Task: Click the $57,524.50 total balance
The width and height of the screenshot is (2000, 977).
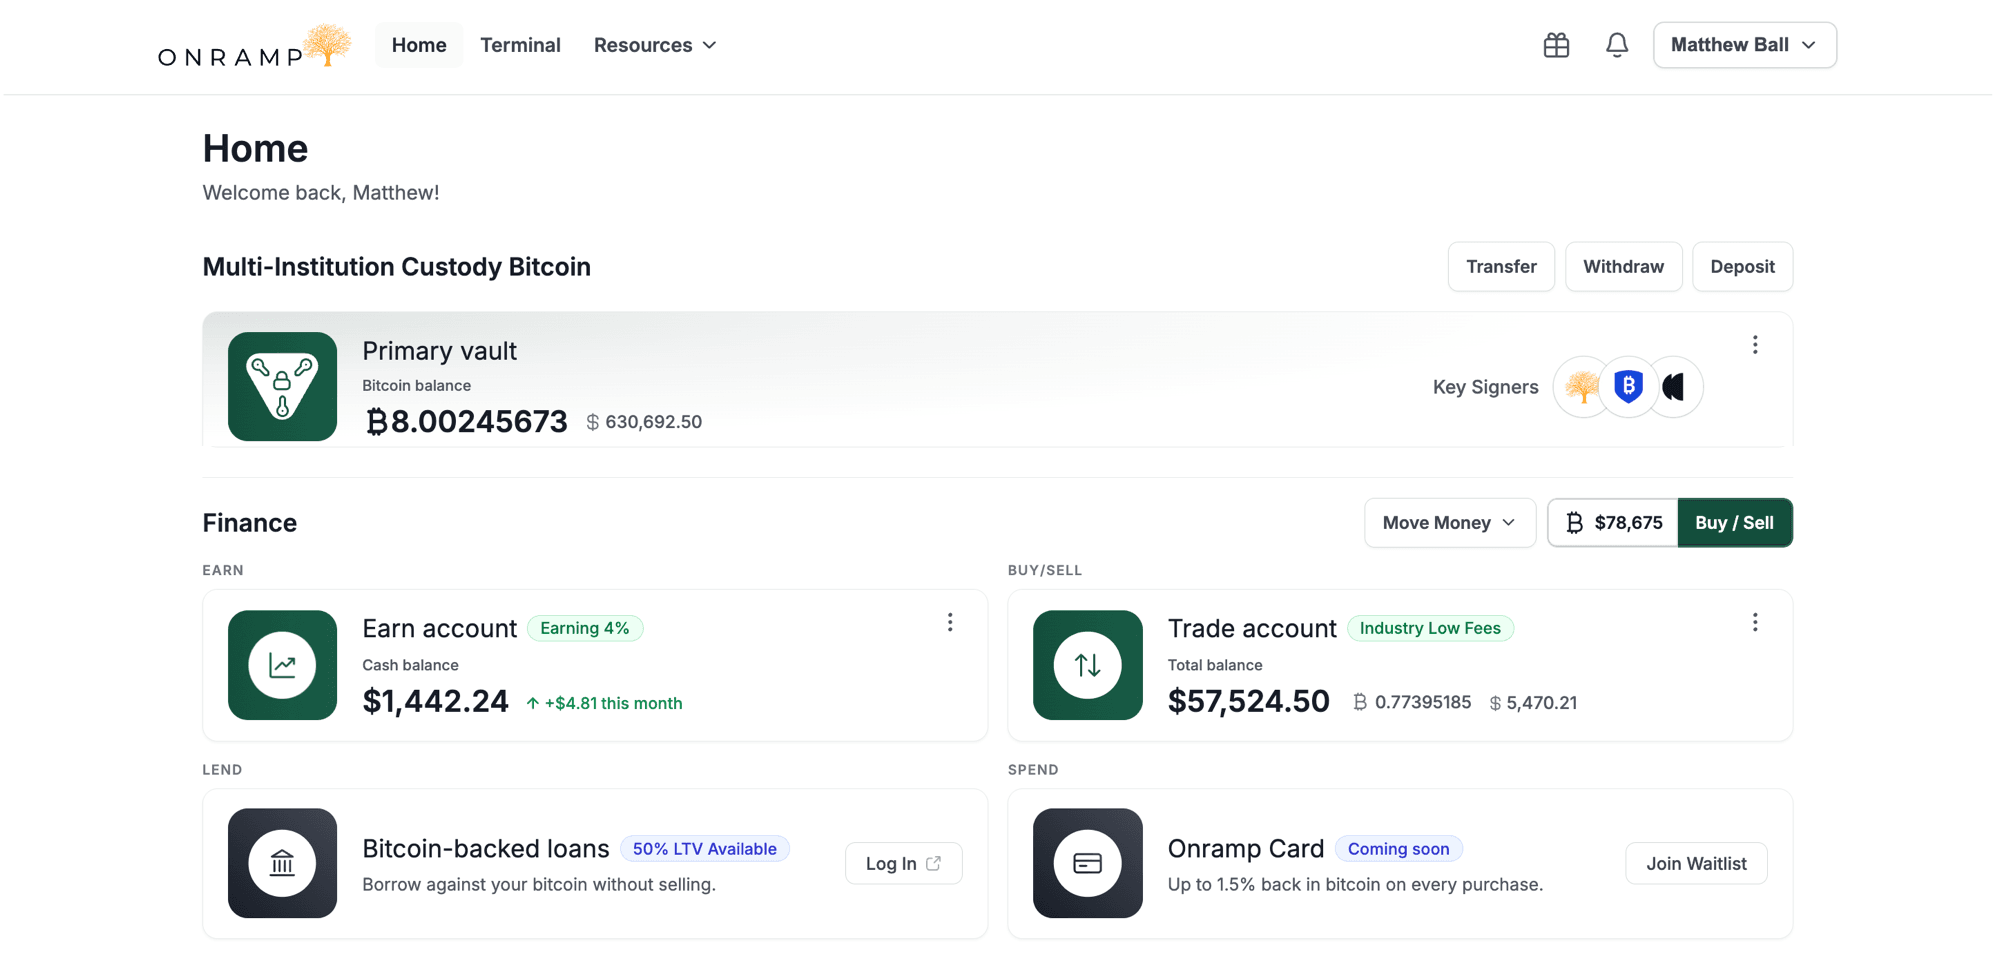Action: pyautogui.click(x=1248, y=701)
